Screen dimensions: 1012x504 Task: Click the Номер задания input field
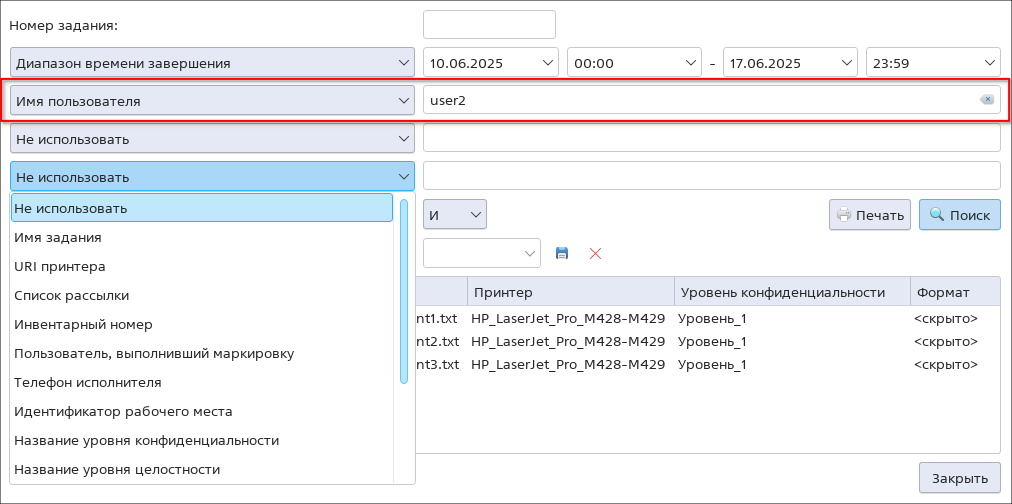(488, 25)
